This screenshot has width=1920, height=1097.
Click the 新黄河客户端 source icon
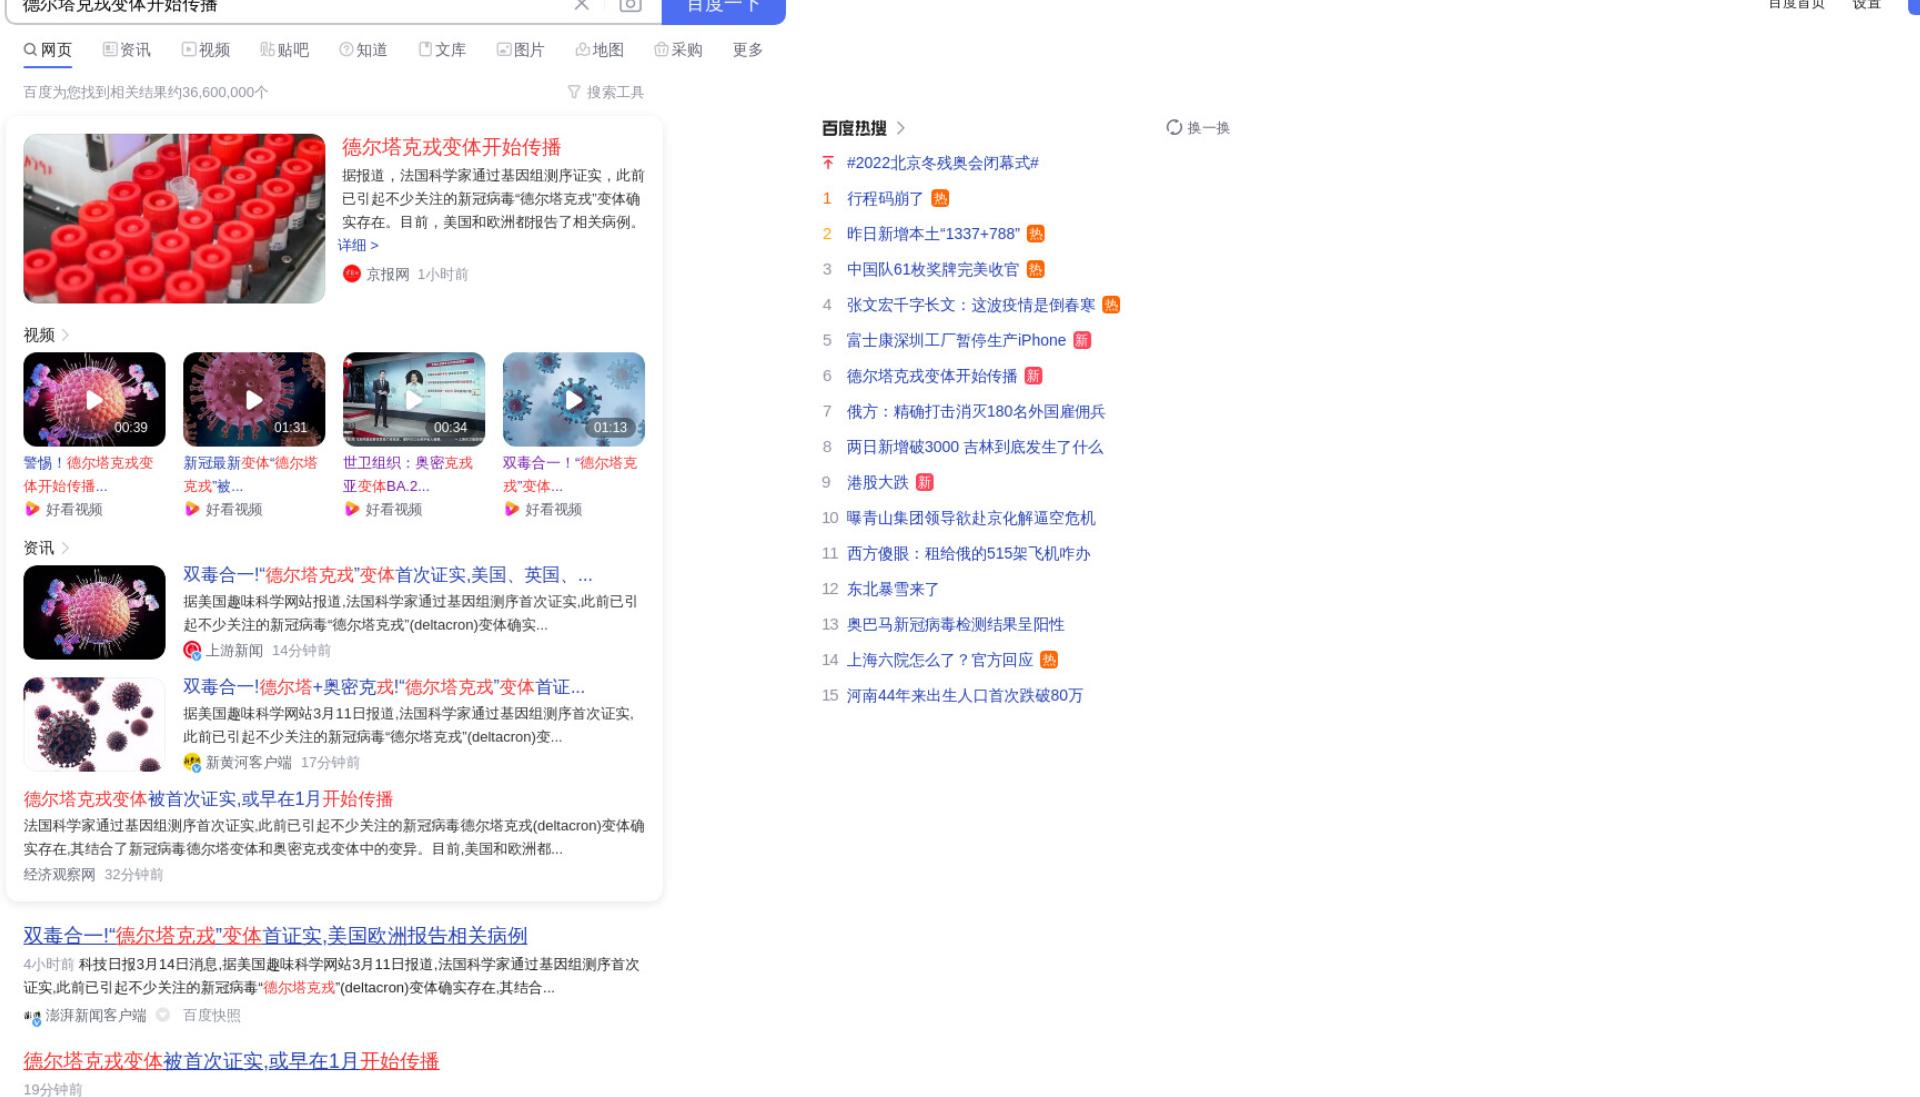(192, 762)
